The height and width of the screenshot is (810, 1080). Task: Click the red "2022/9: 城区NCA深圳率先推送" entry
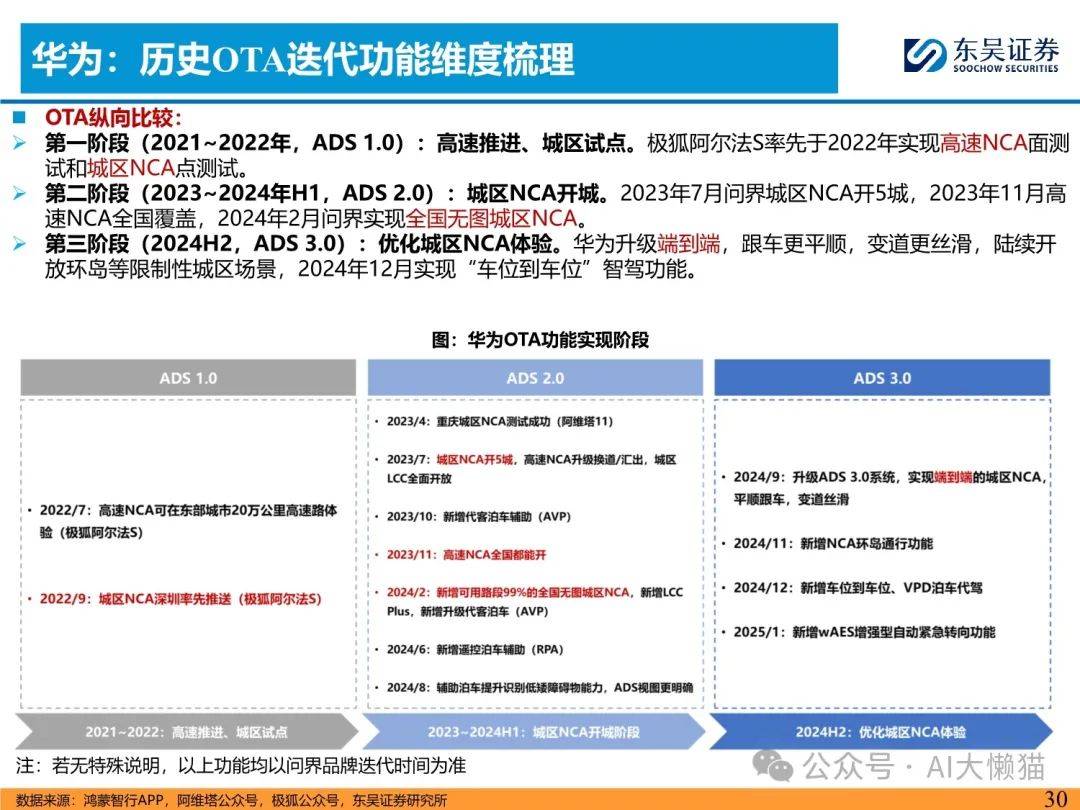tap(175, 599)
